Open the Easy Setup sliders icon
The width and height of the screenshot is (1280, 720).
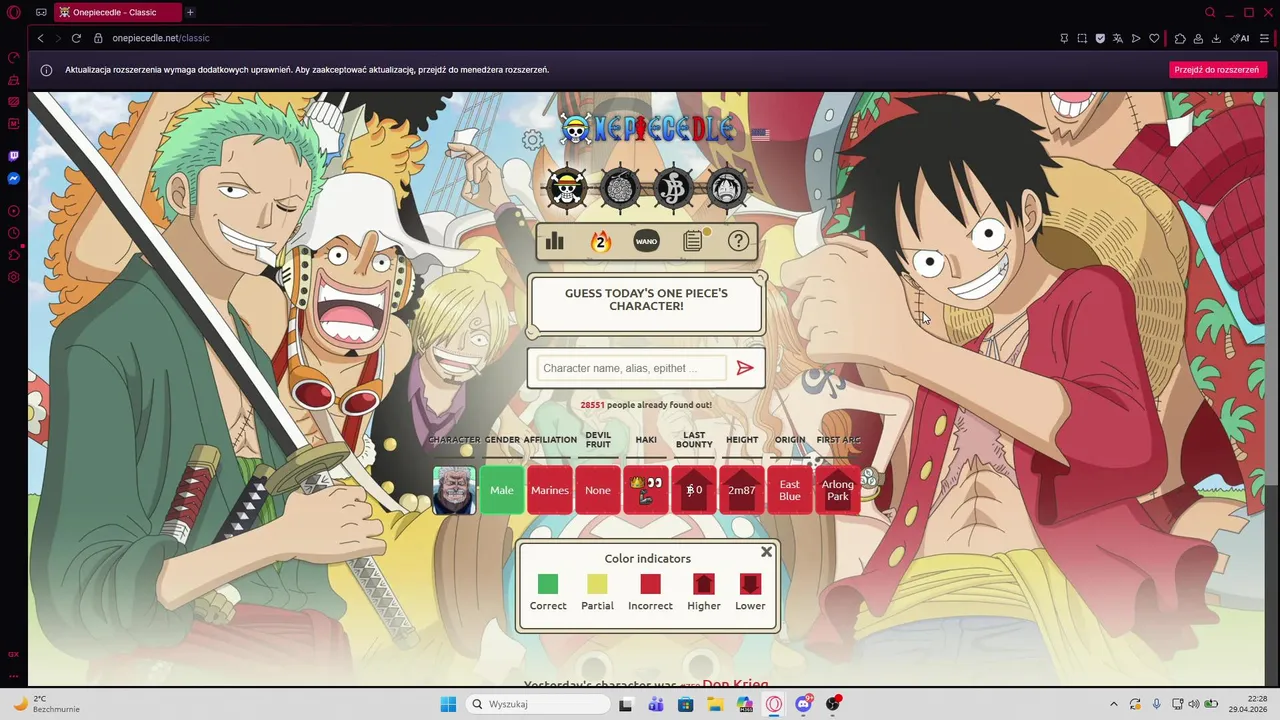pos(1265,38)
